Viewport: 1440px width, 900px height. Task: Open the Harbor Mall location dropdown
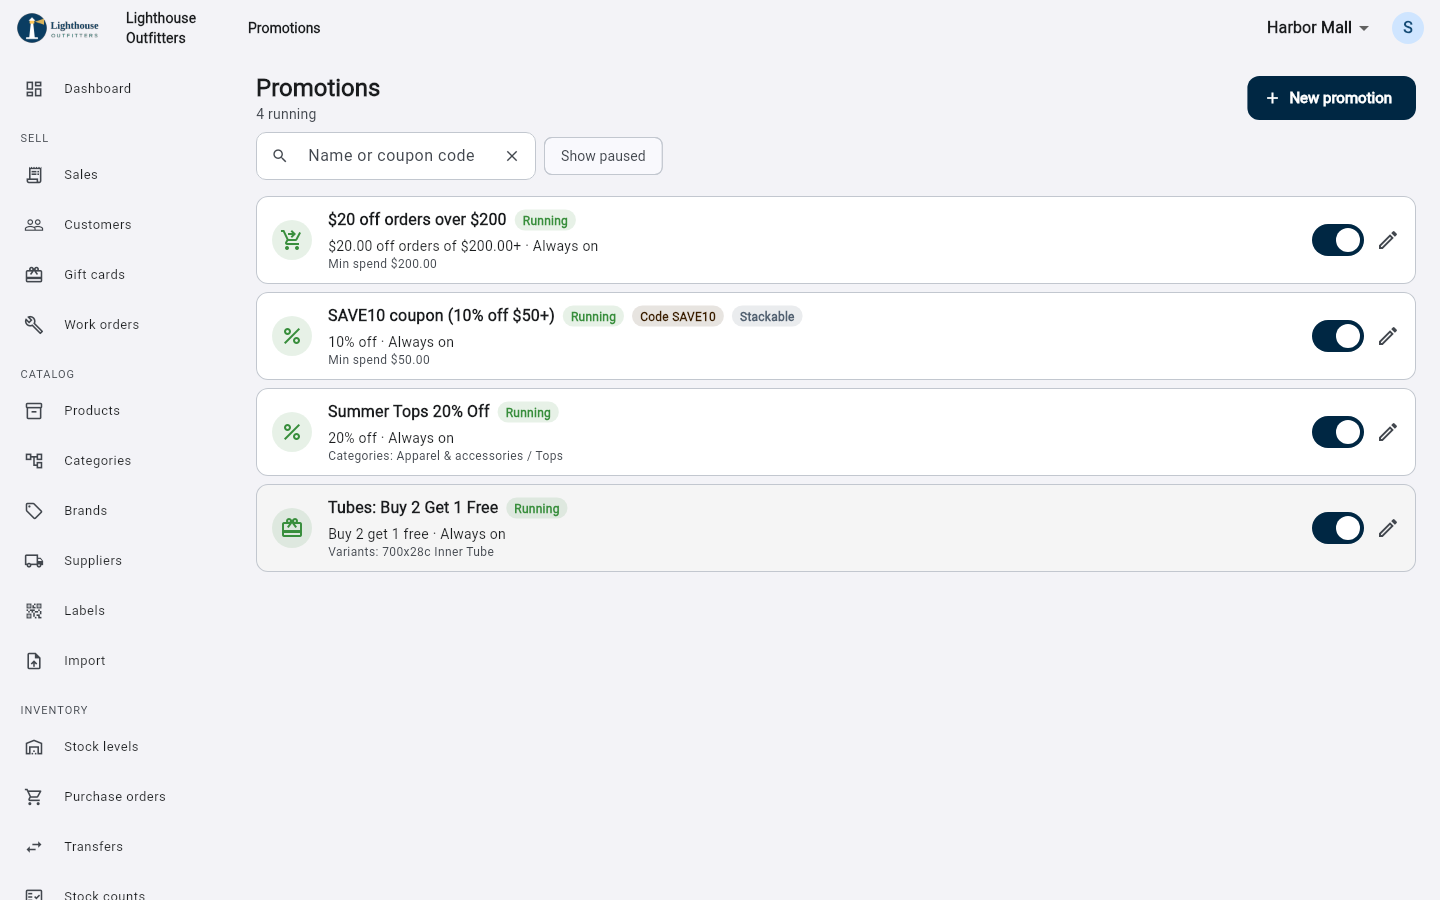(1318, 28)
